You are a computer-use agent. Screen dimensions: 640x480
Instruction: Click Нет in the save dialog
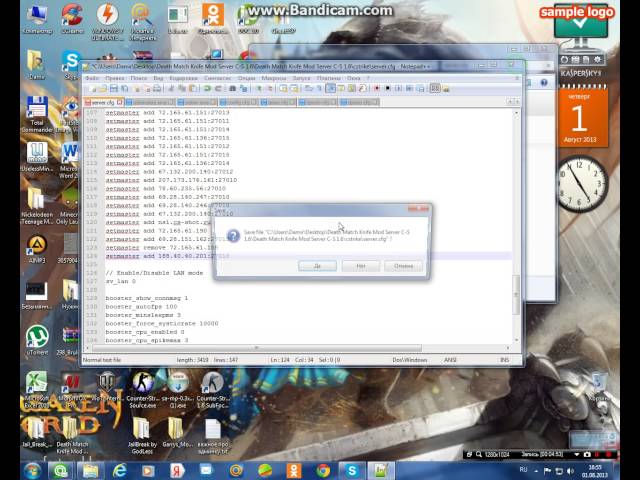361,266
